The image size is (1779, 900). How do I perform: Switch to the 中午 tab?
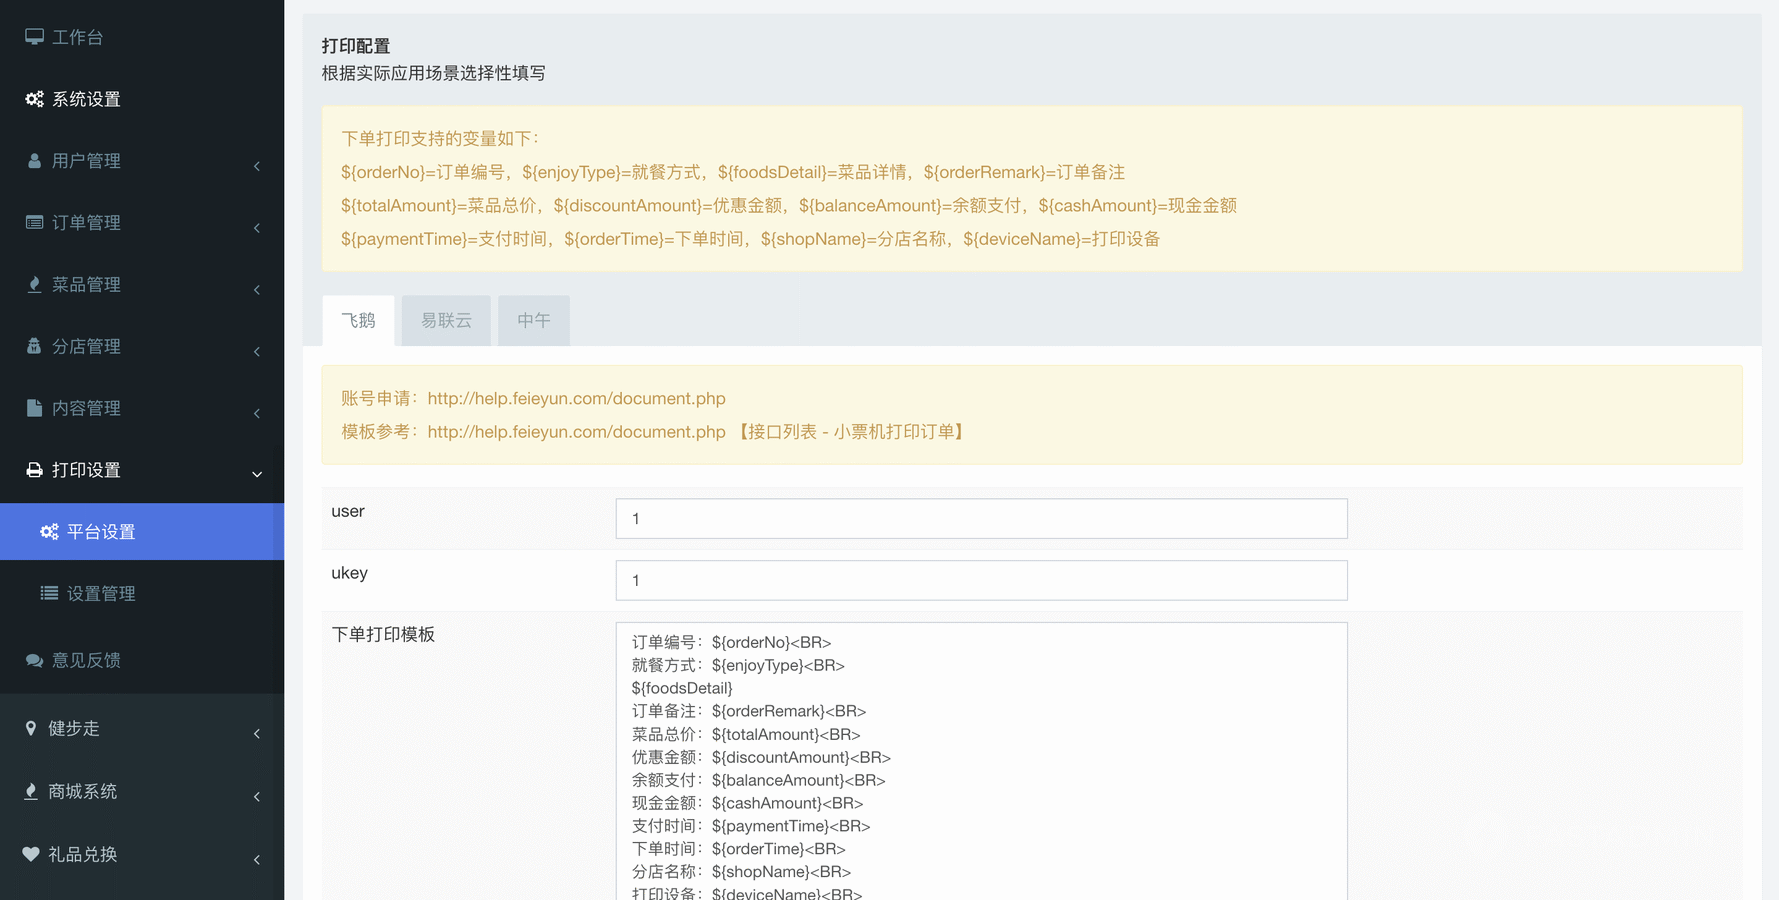coord(533,321)
